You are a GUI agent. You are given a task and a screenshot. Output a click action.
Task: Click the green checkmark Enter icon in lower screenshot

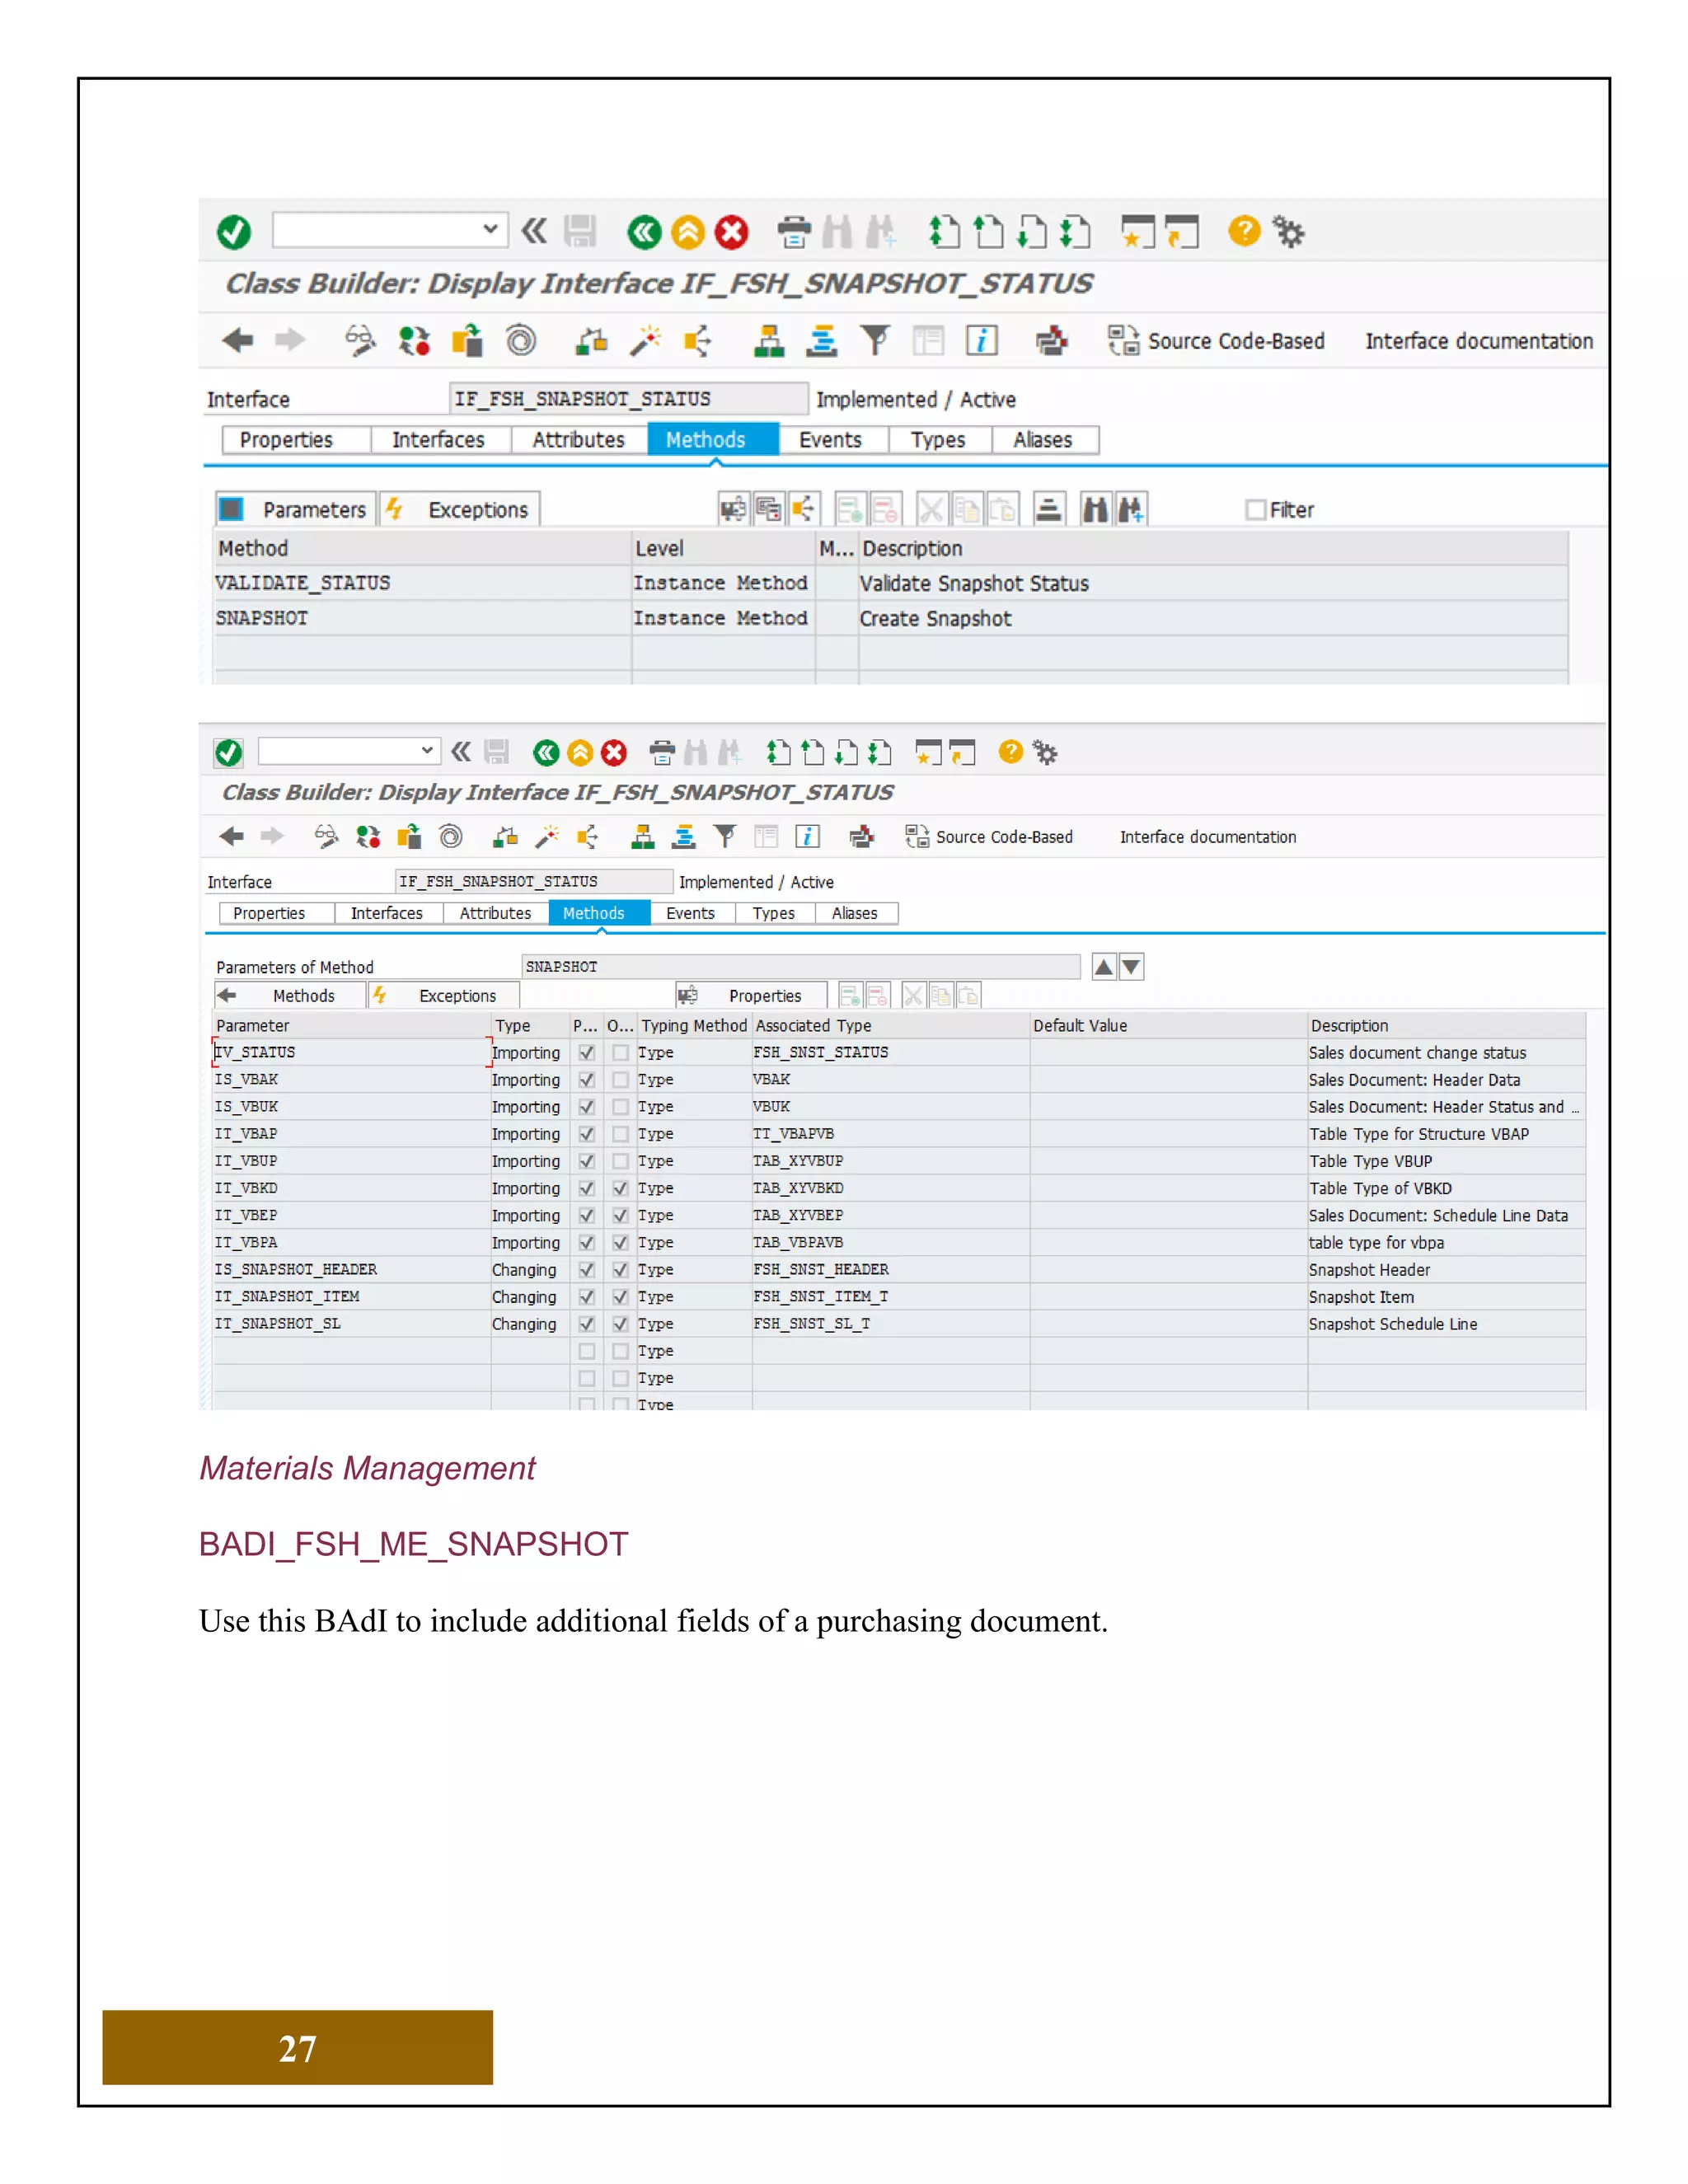pos(229,752)
